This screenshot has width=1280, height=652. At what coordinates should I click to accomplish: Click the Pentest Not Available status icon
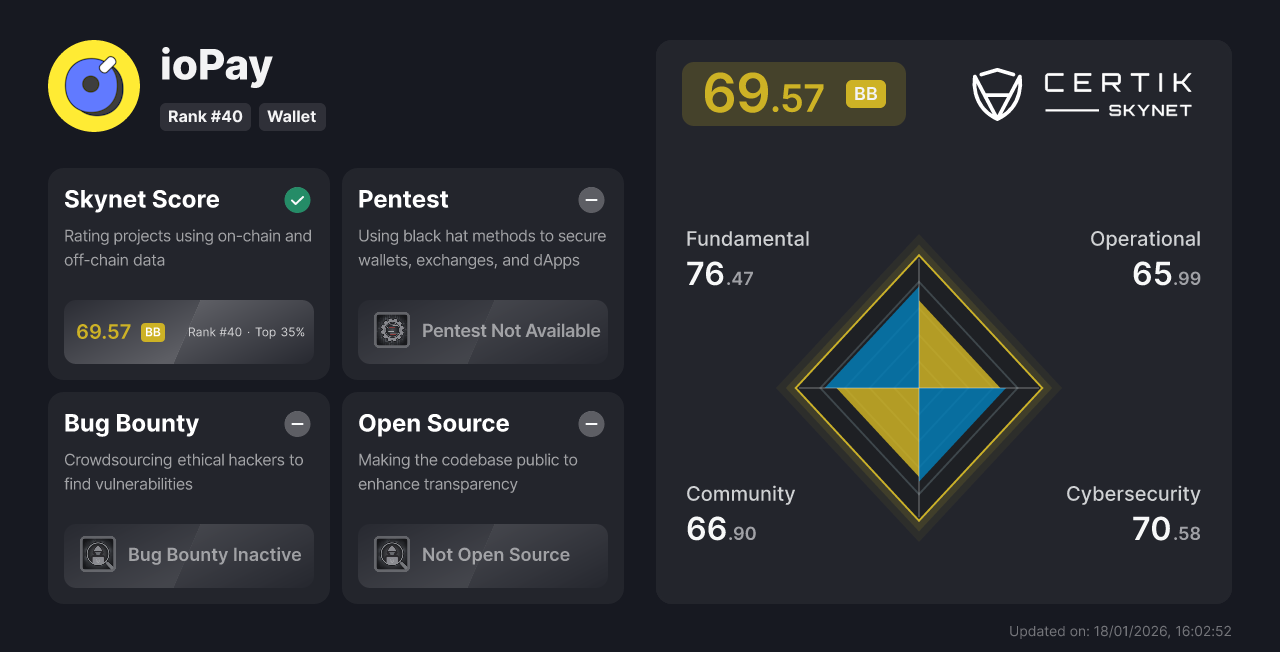coord(391,330)
